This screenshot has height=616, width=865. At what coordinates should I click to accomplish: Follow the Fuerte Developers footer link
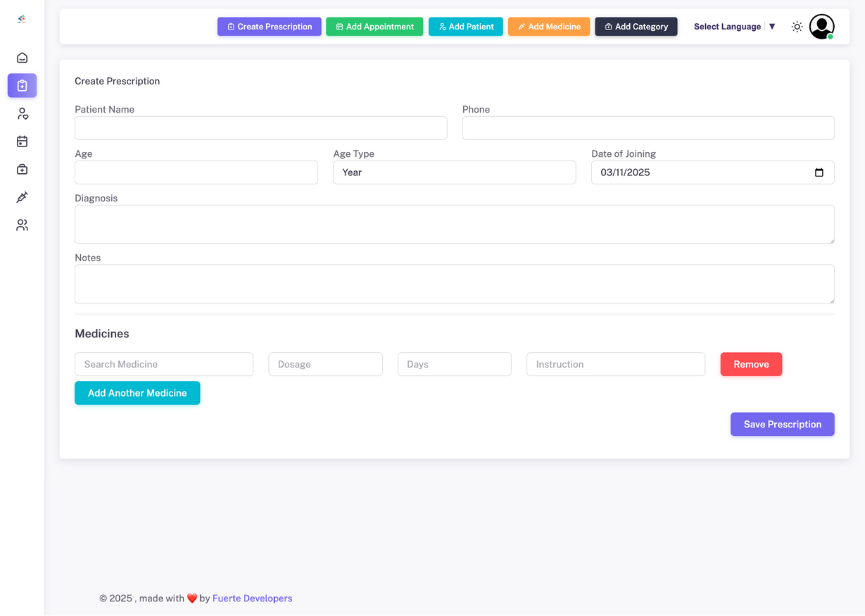[252, 598]
